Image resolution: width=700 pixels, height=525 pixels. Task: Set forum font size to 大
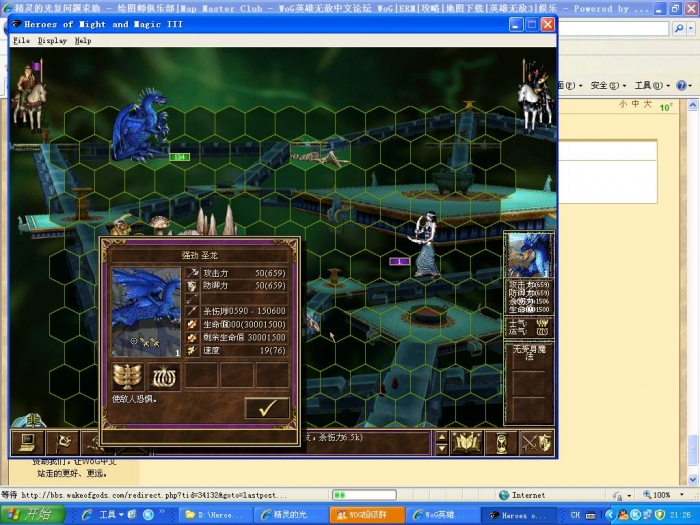click(647, 104)
